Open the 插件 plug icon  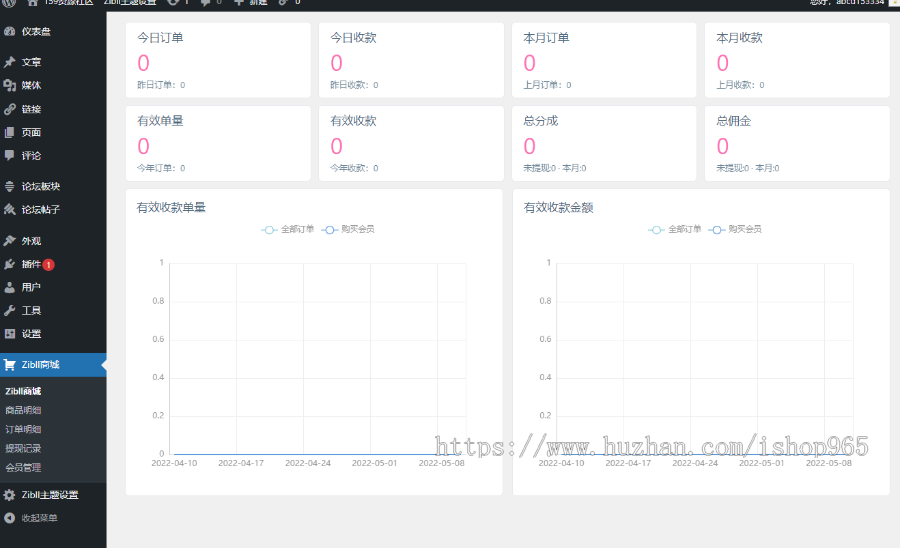(9, 265)
